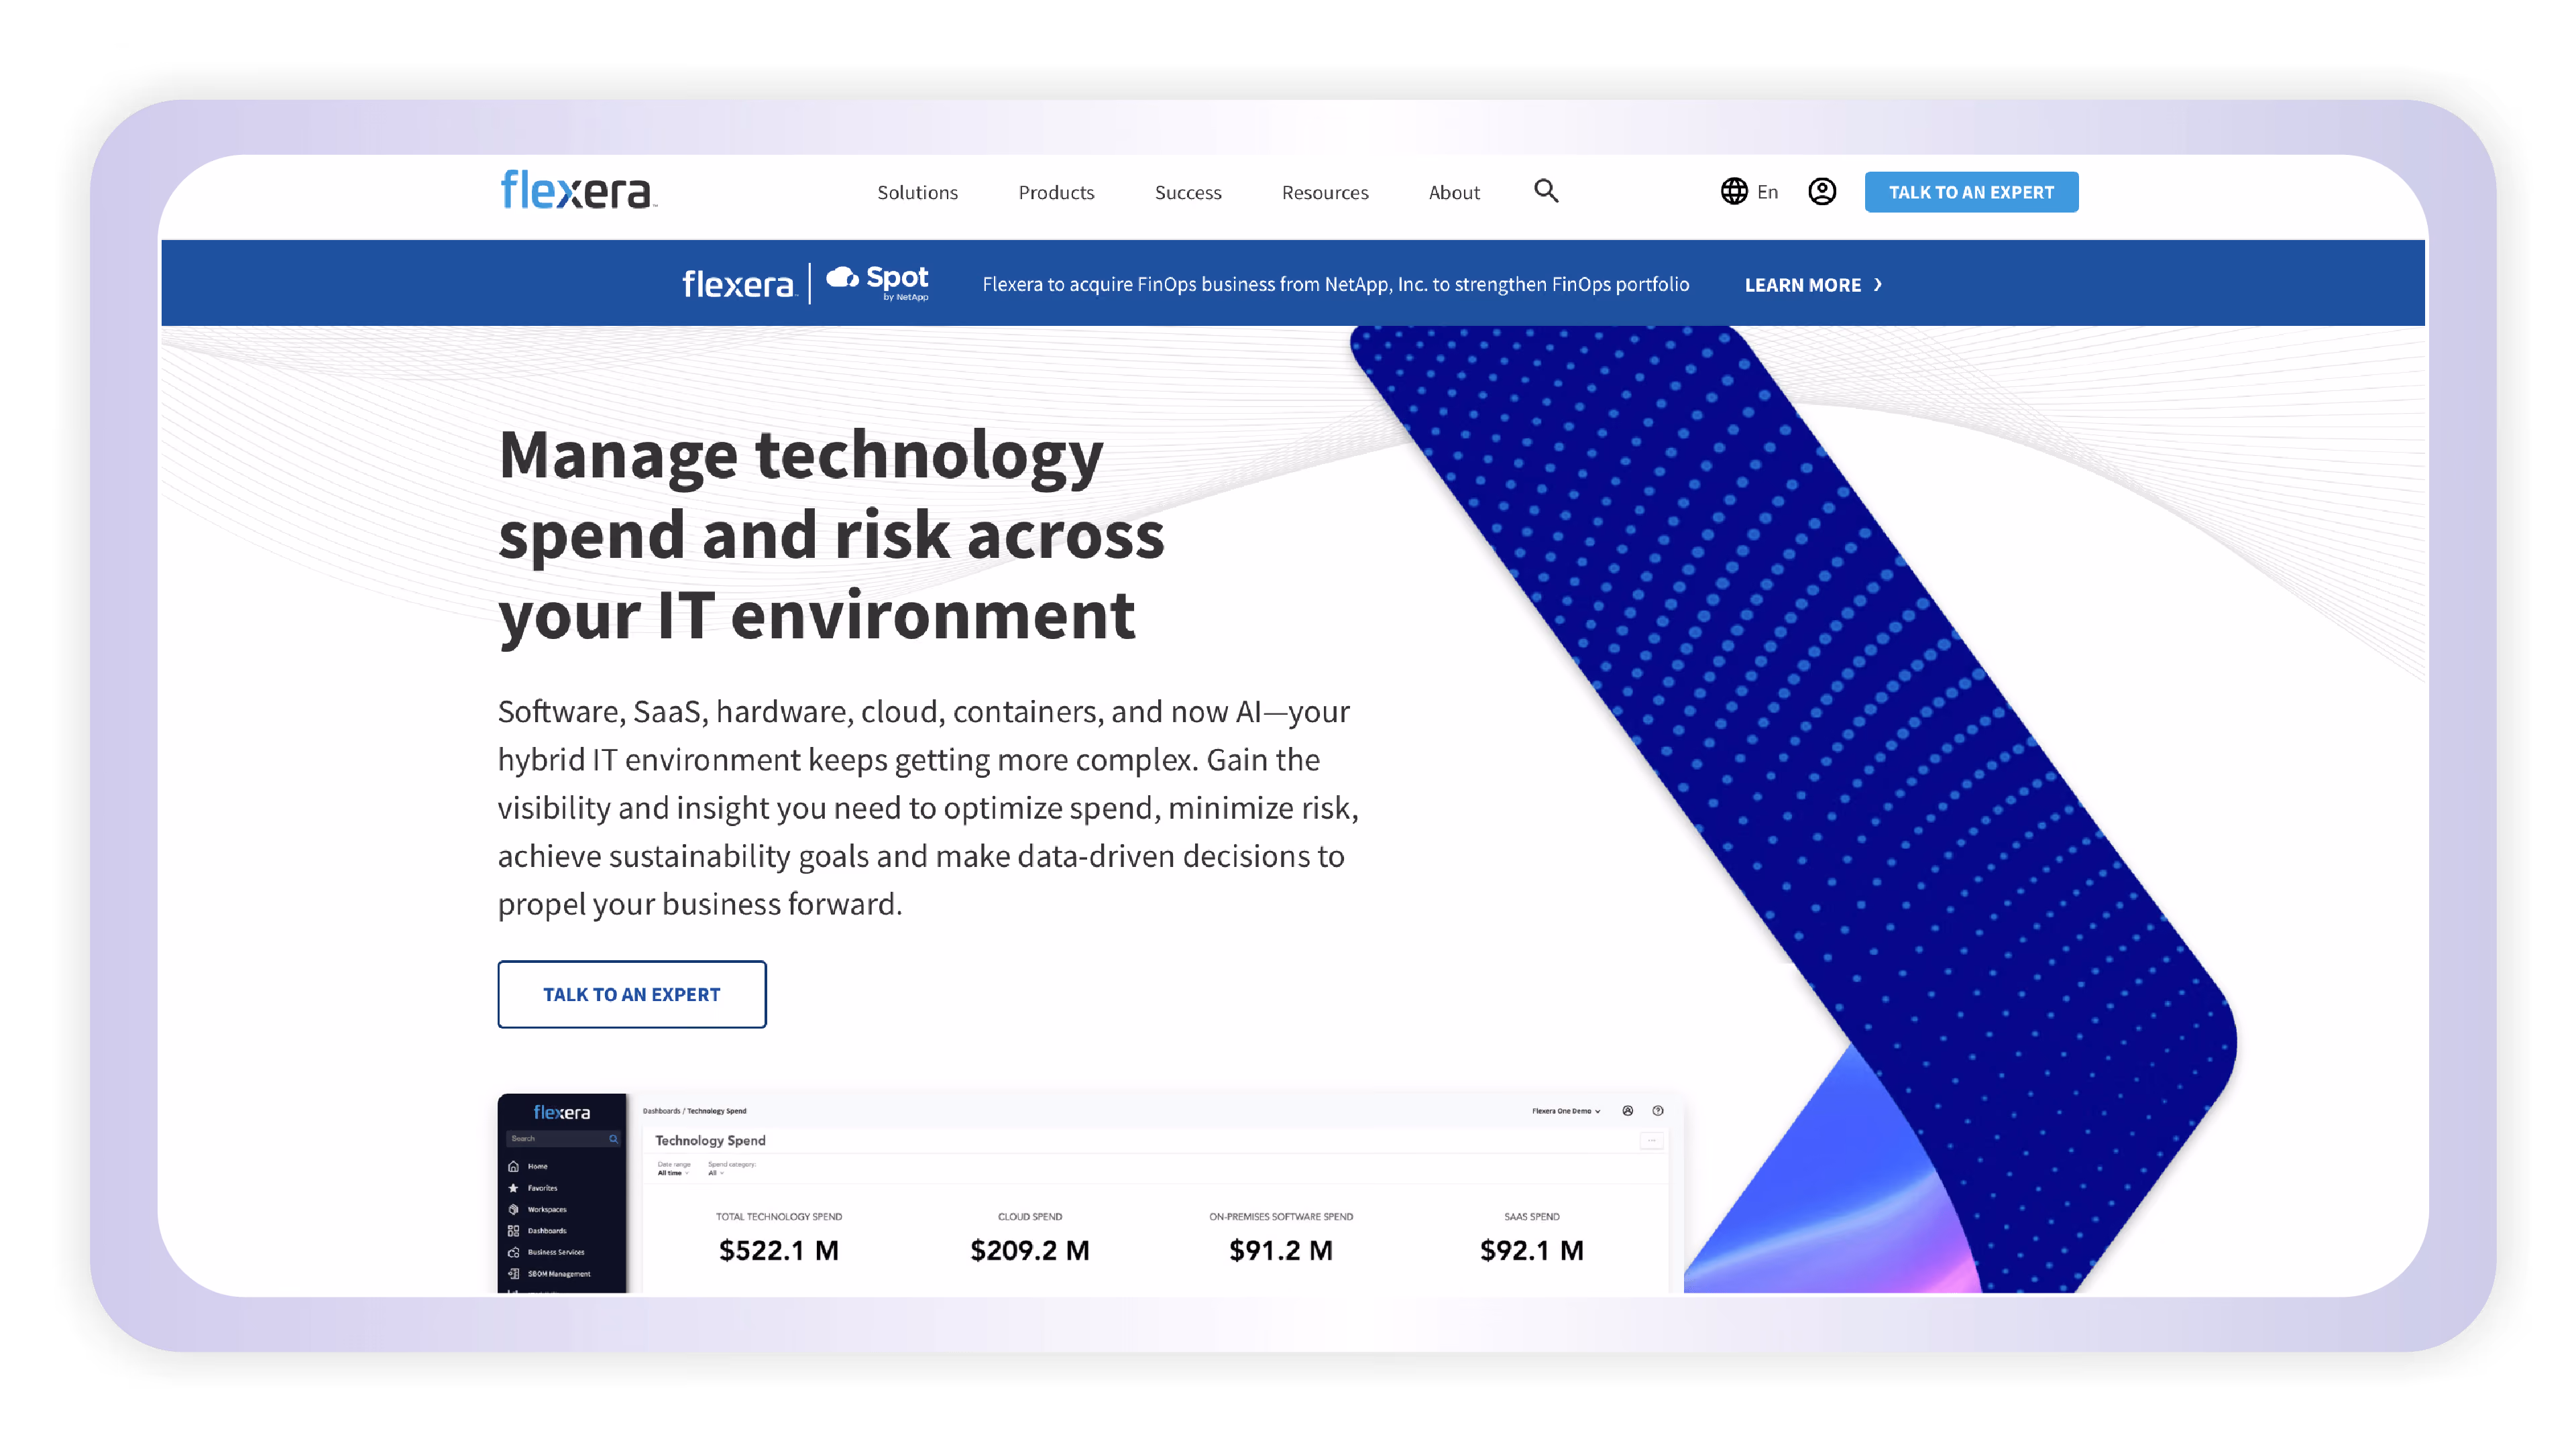Open the Workspaces icon in the sidebar
Screen dimensions: 2576x1449
(513, 1209)
